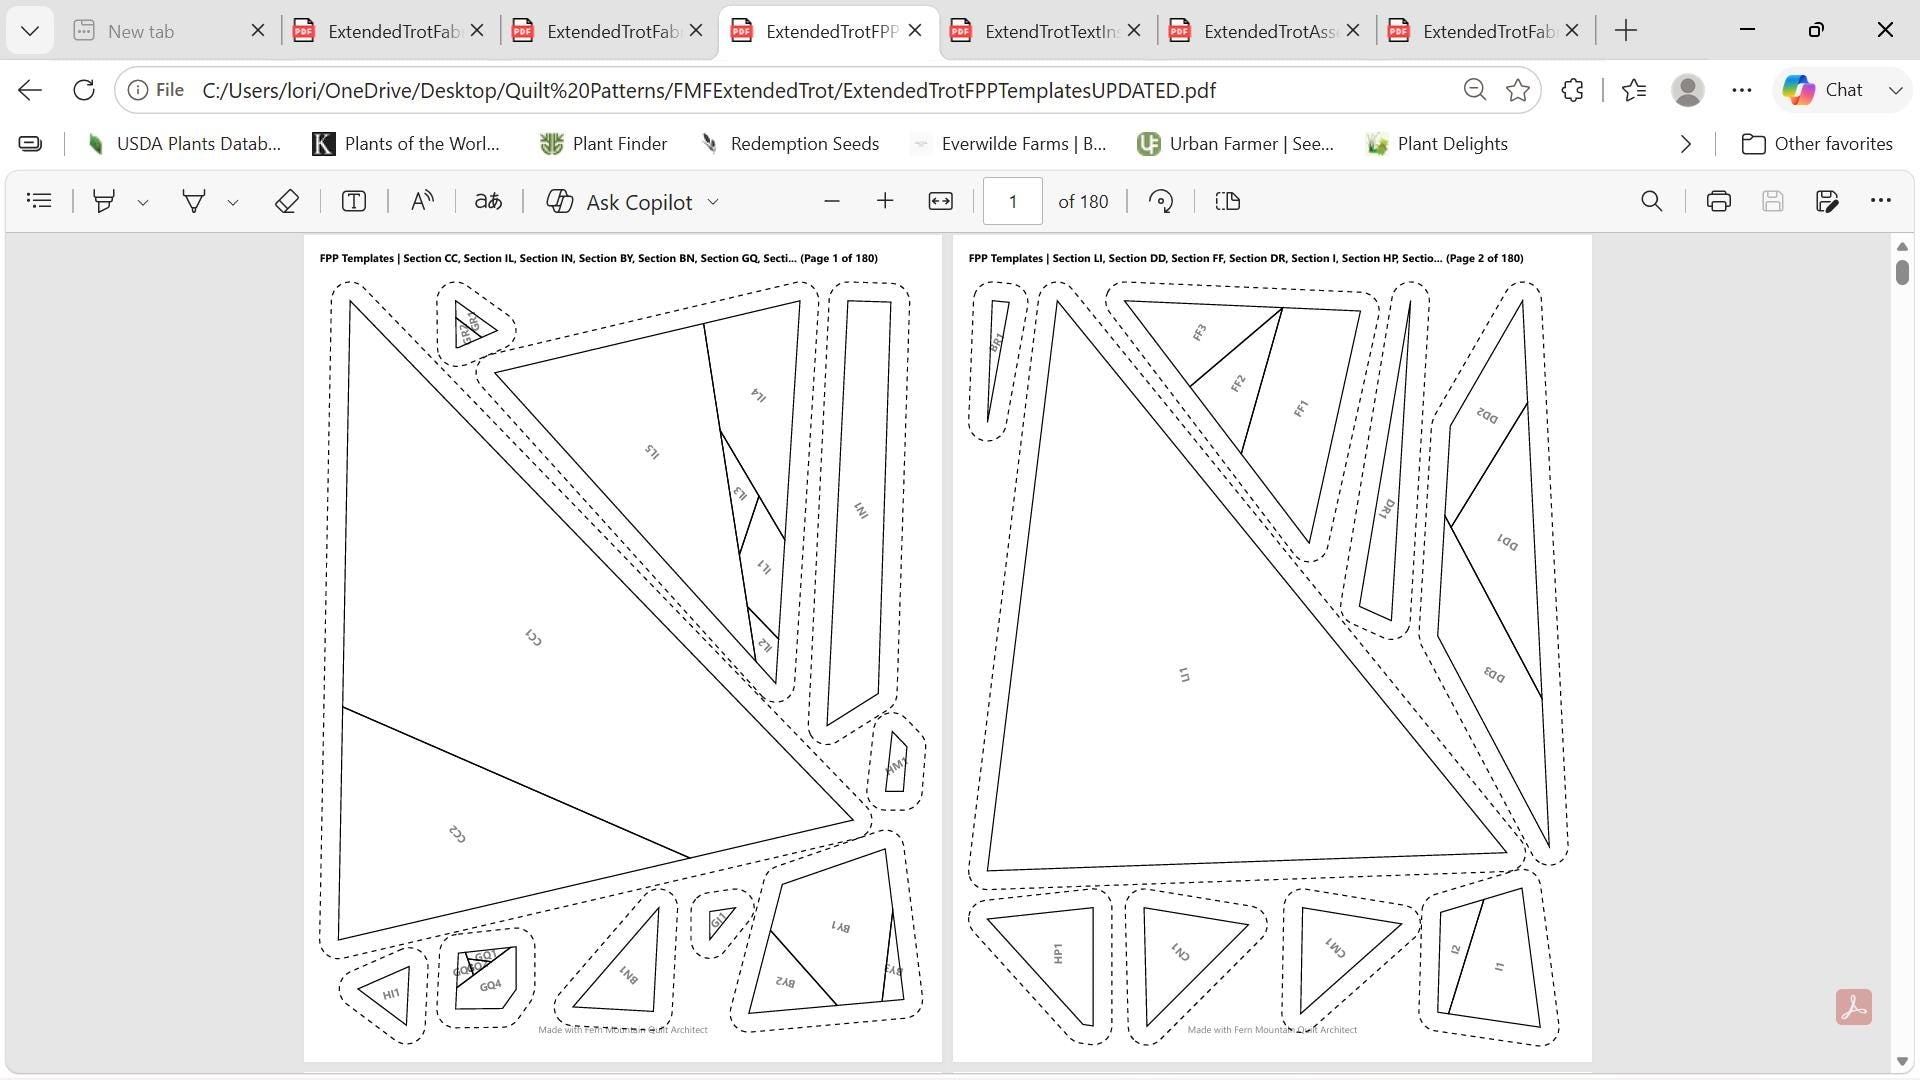Viewport: 1920px width, 1080px height.
Task: Select the Erase tool
Action: [287, 201]
